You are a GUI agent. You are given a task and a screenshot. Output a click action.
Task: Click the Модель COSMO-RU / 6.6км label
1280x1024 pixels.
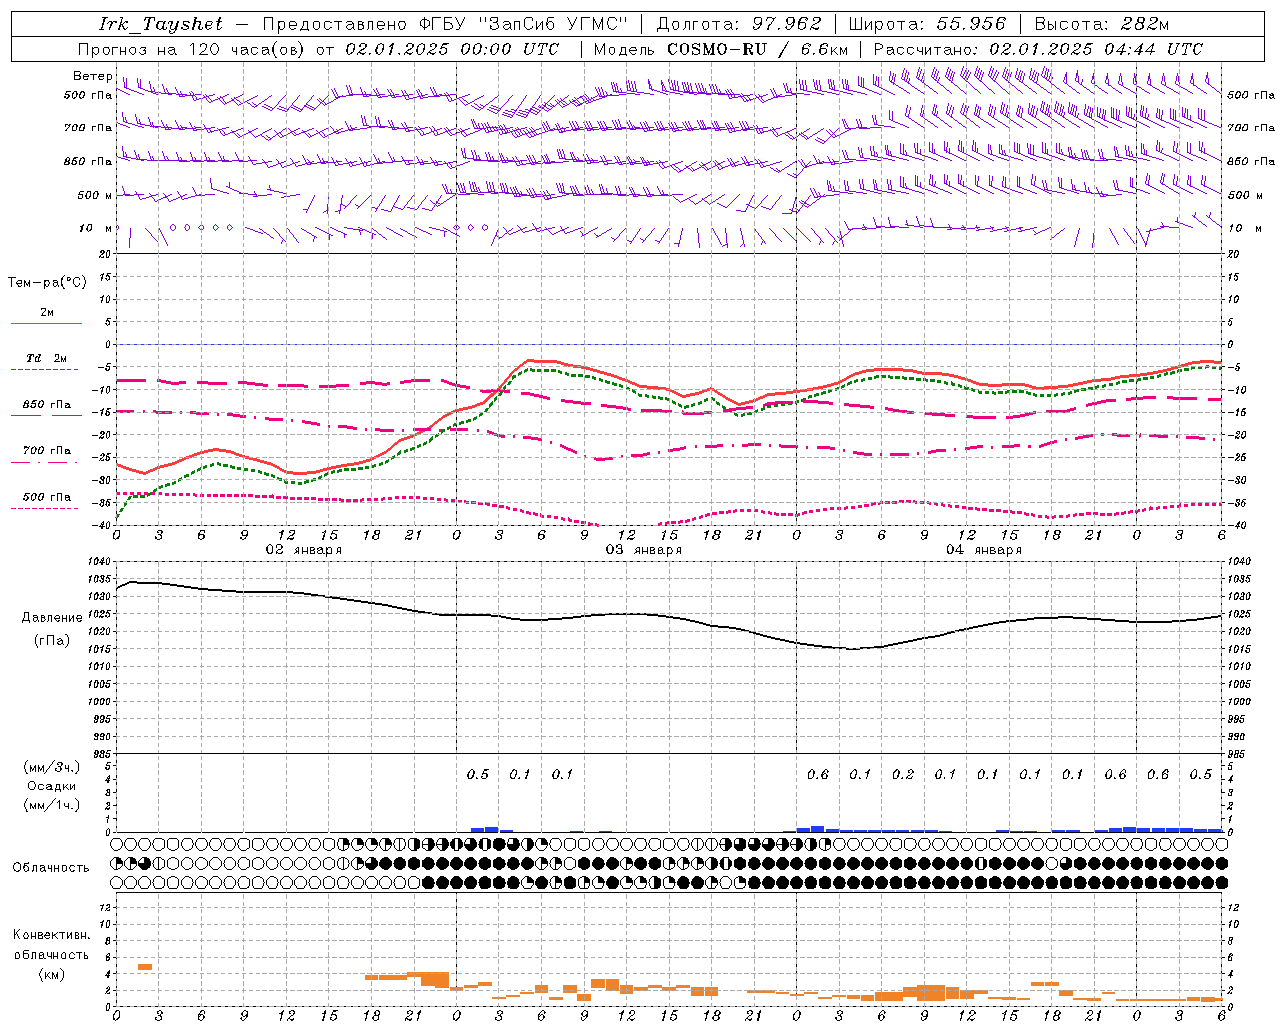721,49
